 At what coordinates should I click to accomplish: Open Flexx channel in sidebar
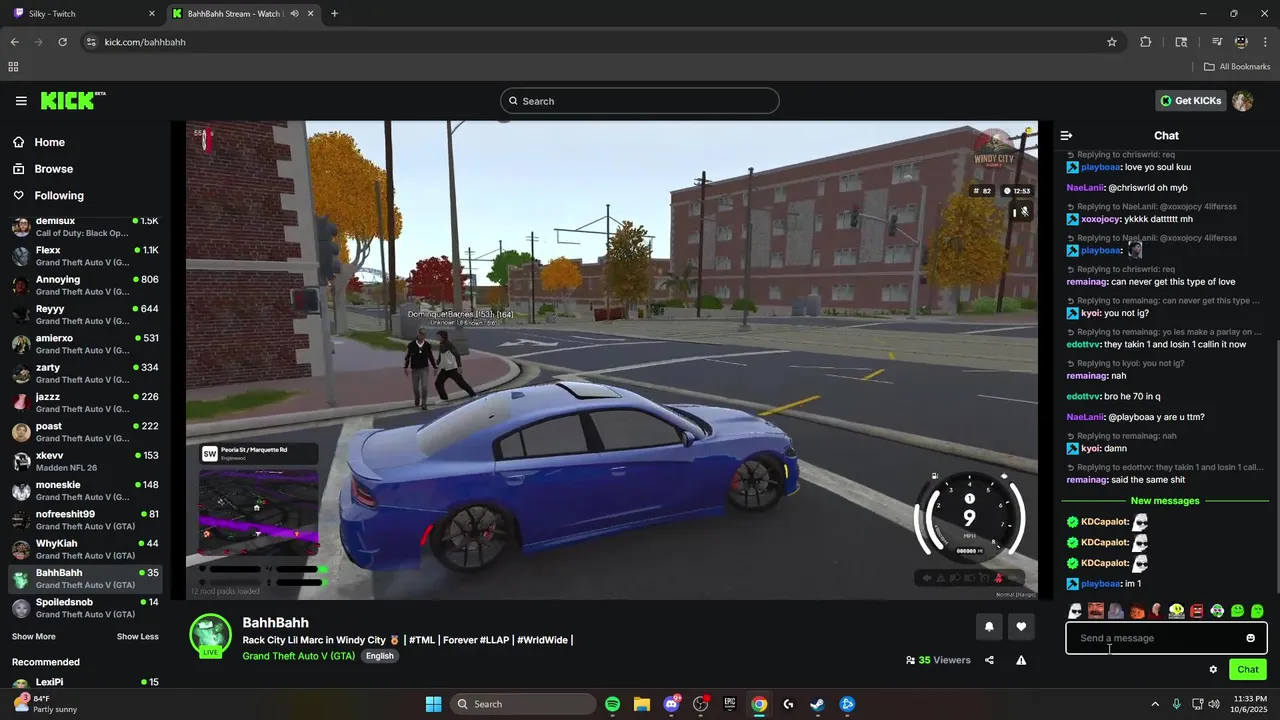pyautogui.click(x=84, y=256)
